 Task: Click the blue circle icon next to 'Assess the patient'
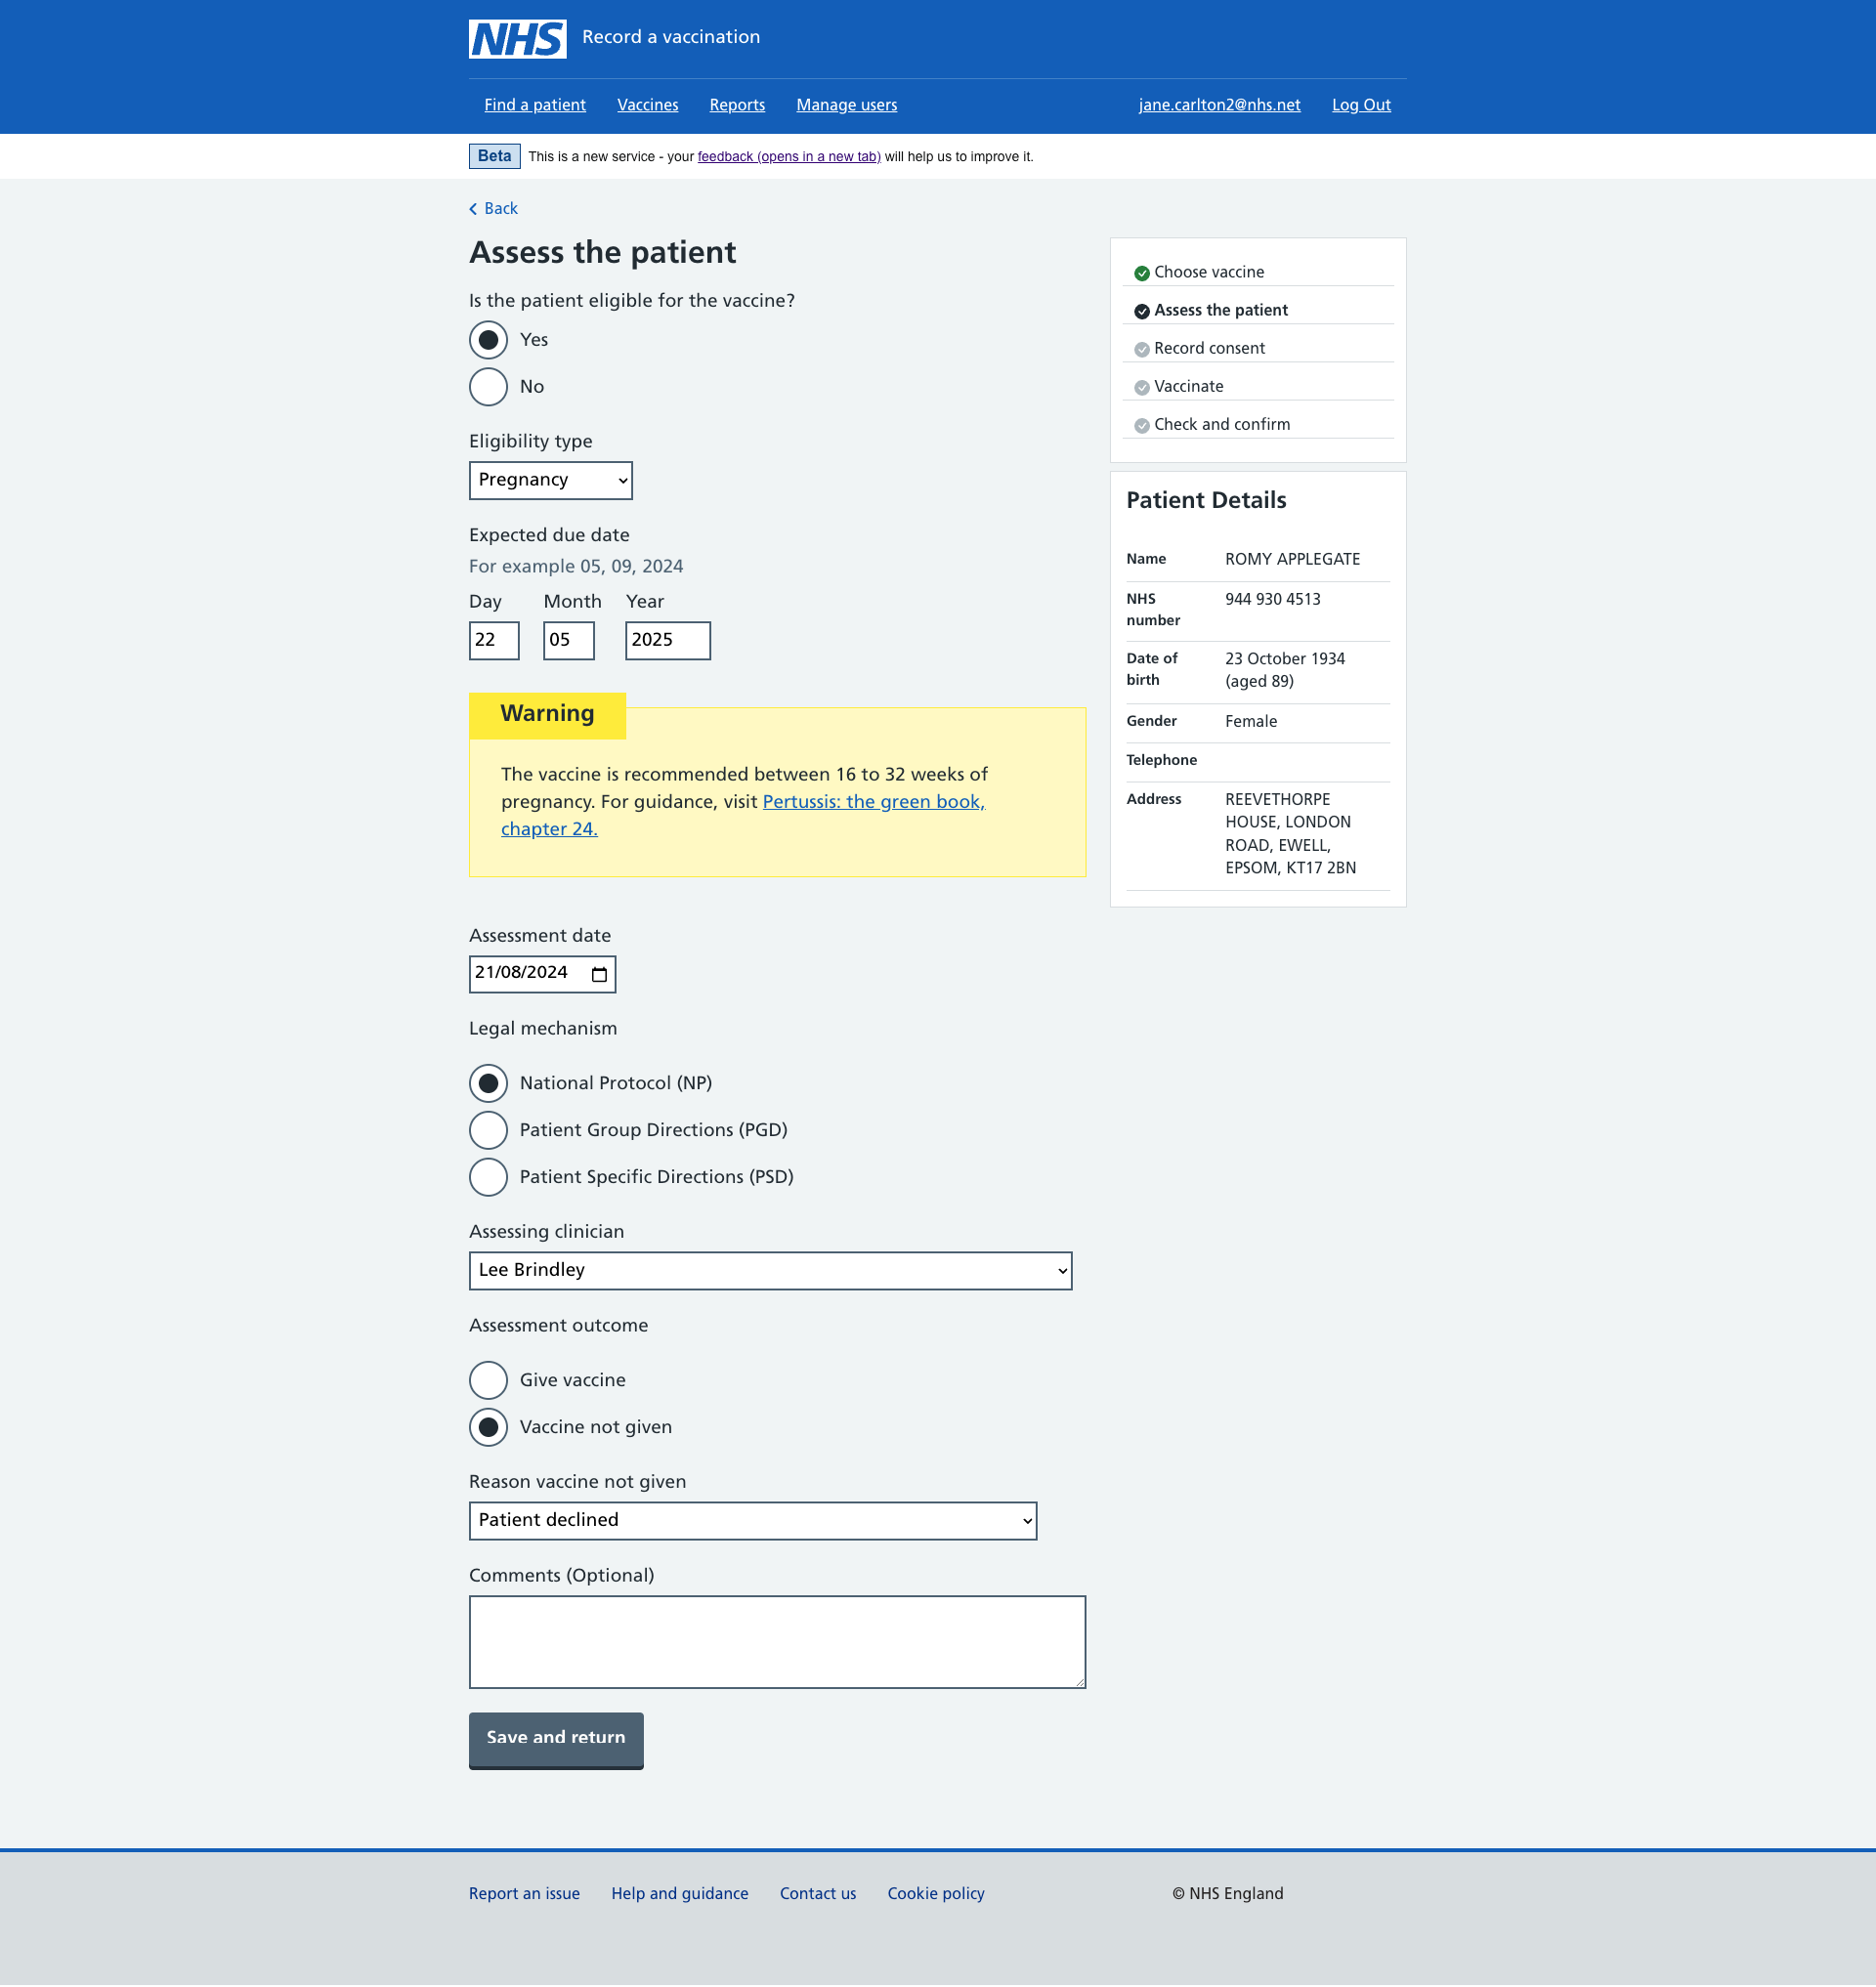[1141, 311]
